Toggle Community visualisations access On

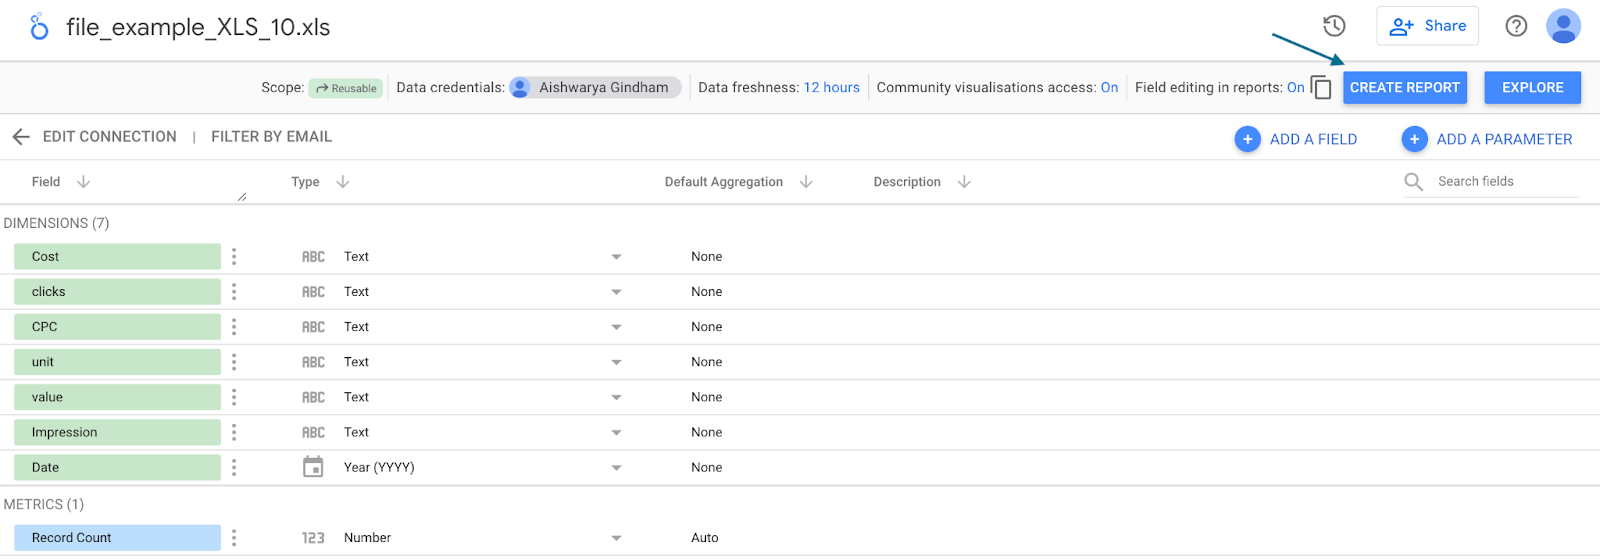[1109, 88]
